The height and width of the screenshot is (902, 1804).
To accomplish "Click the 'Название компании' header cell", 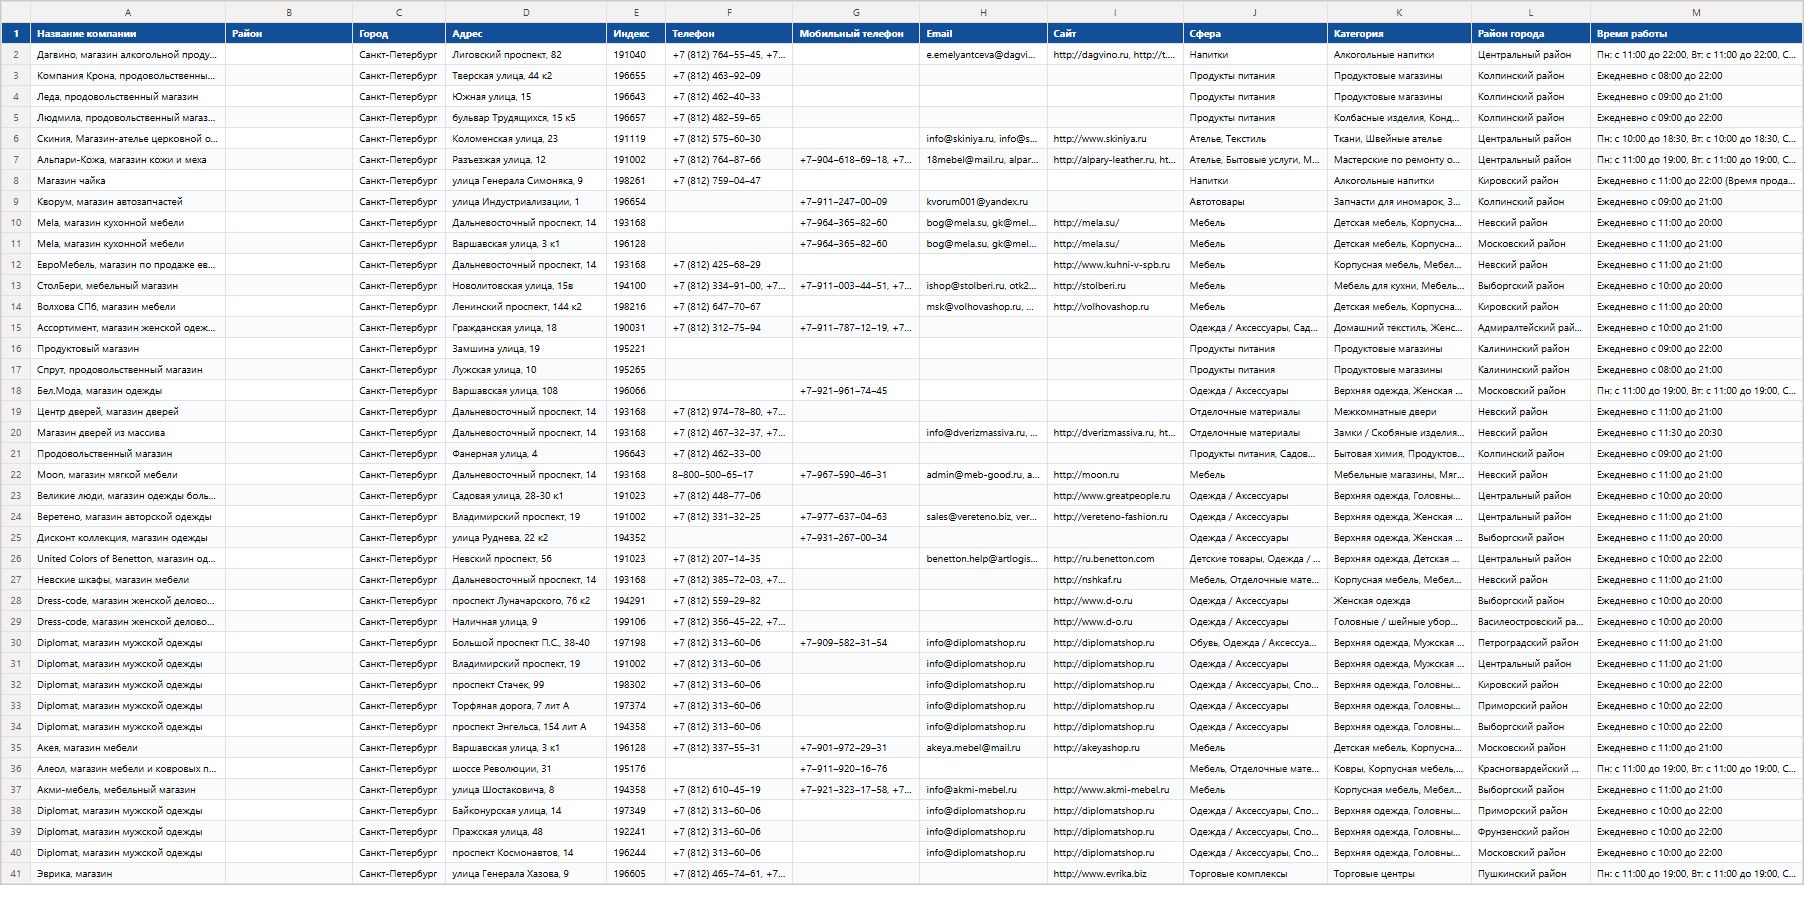I will [x=128, y=34].
